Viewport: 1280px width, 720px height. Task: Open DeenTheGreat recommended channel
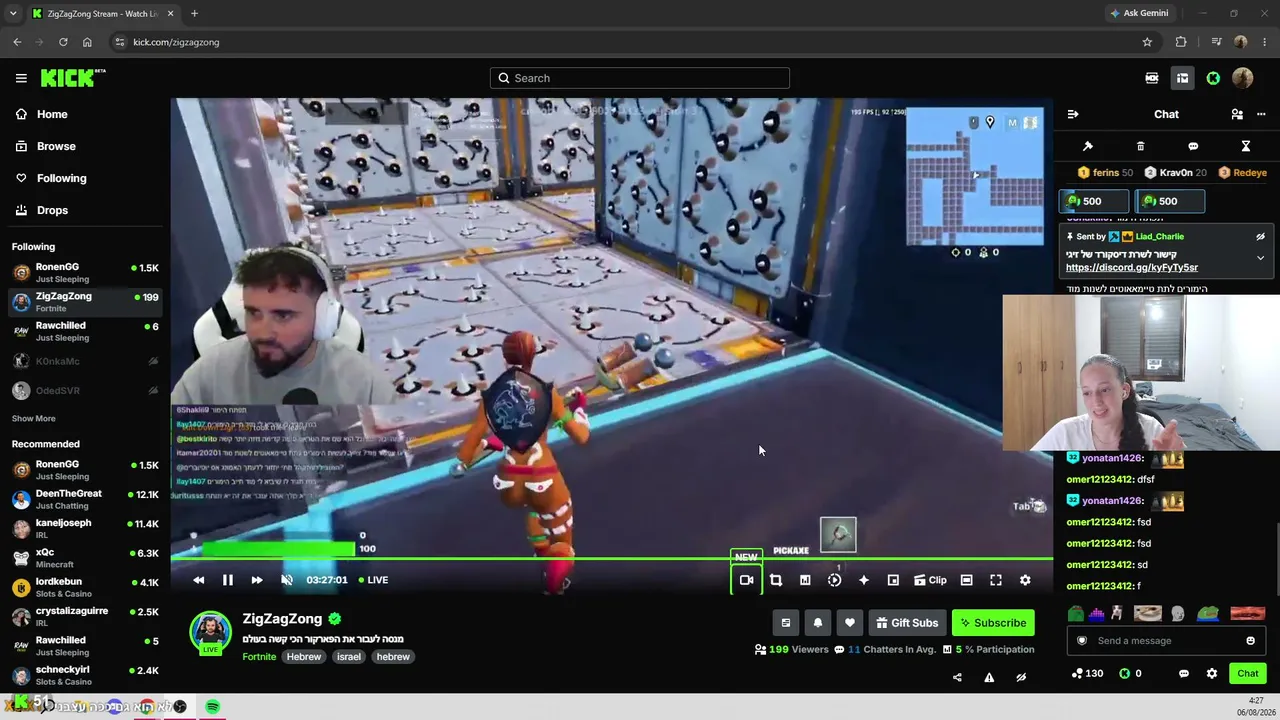85,499
